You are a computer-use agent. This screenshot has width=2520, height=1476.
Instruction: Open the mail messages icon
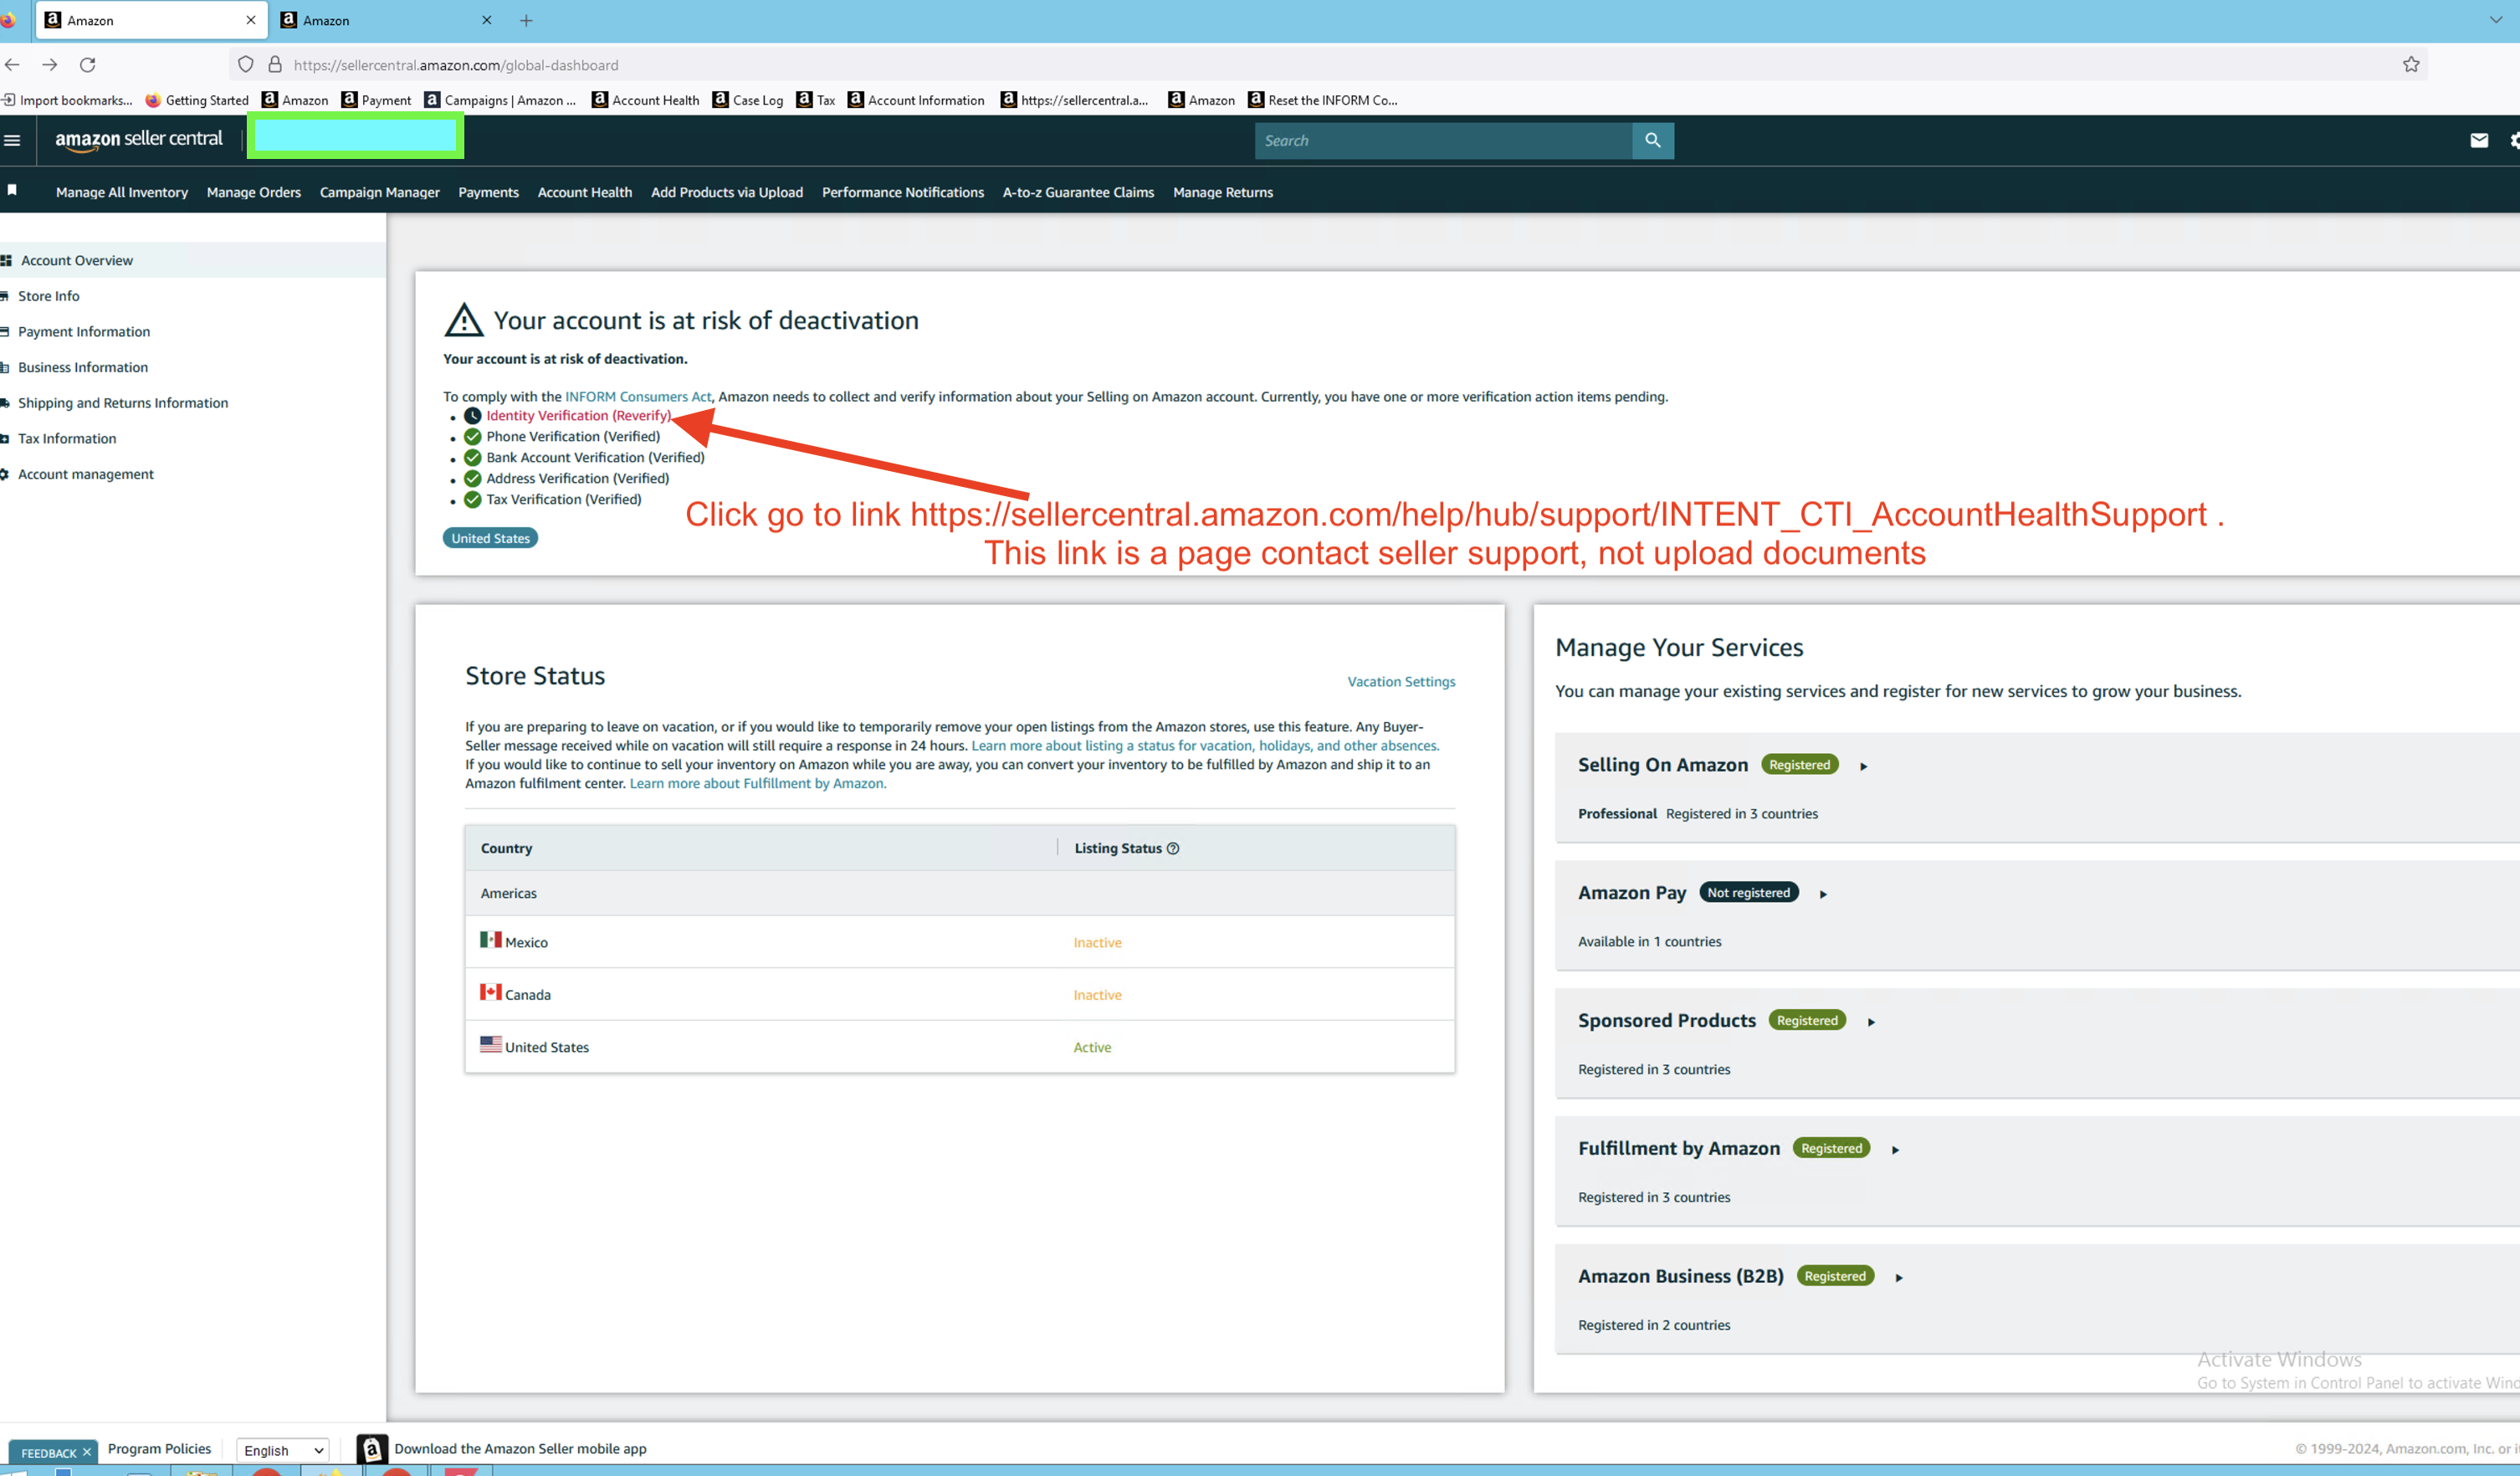click(x=2479, y=140)
